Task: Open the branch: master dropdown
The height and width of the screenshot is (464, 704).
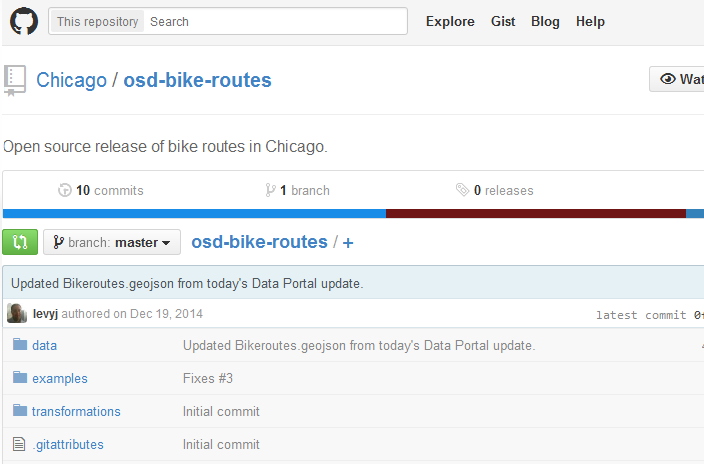Action: [x=112, y=242]
